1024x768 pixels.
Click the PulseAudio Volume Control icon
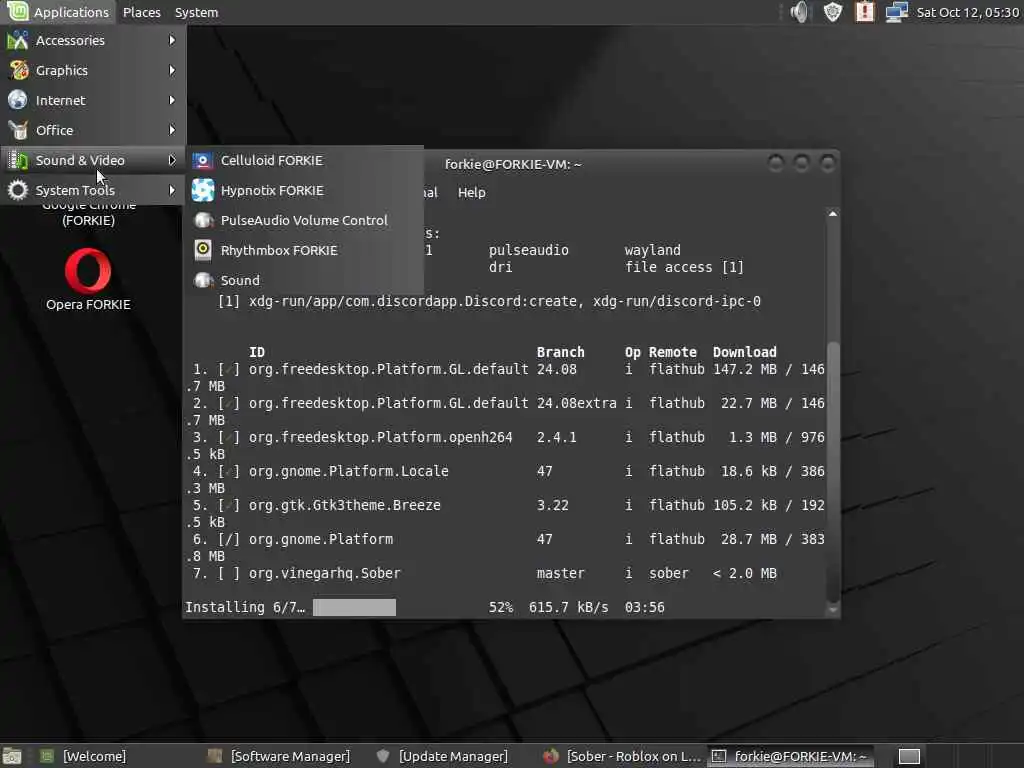click(x=203, y=220)
